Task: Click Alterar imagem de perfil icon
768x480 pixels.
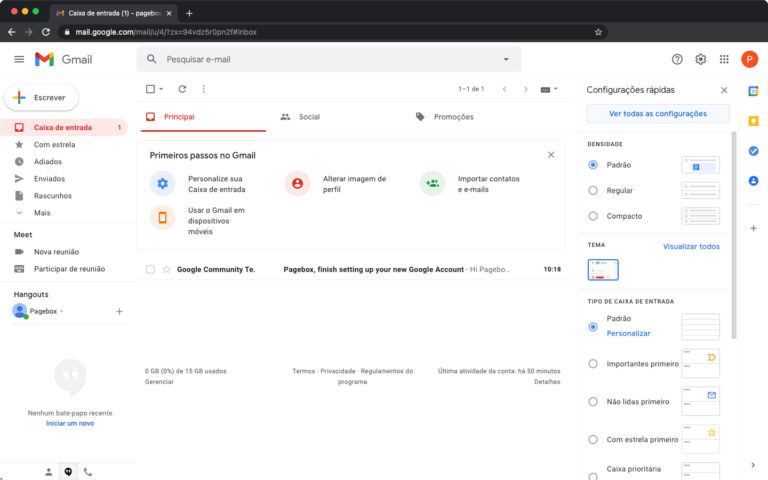Action: (297, 183)
